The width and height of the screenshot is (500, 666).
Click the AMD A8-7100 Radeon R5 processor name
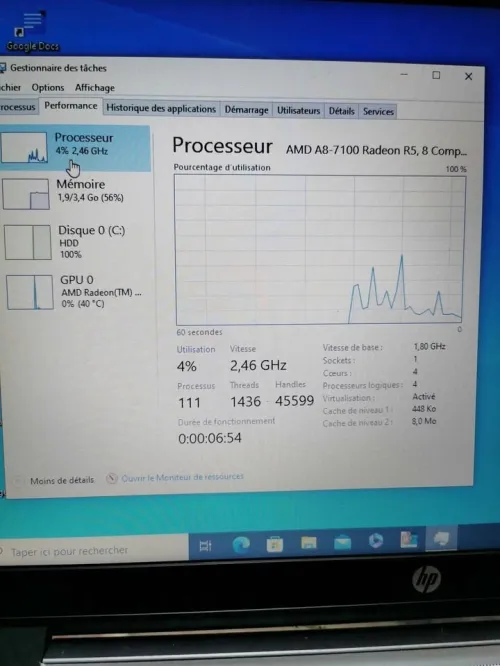(x=376, y=150)
